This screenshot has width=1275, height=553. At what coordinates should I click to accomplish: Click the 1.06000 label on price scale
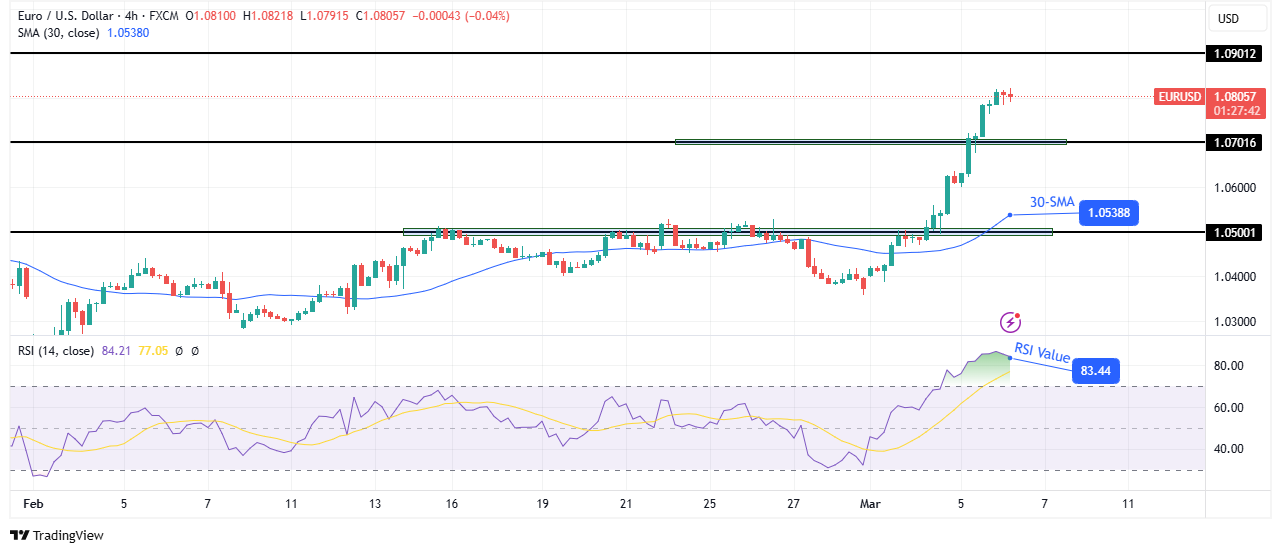1235,187
